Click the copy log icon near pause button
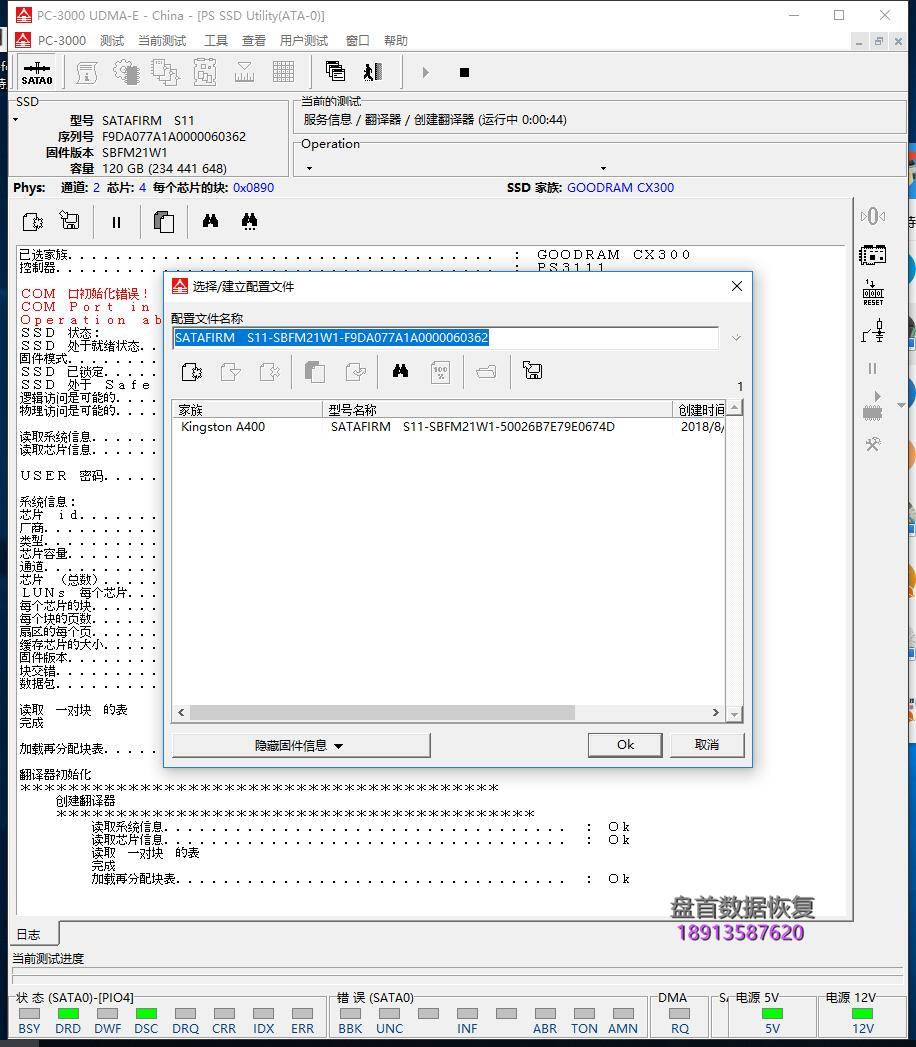 (163, 222)
